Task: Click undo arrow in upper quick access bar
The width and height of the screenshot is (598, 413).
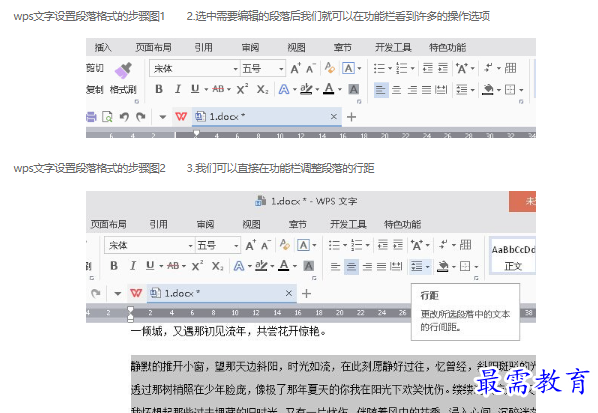Action: (x=124, y=117)
